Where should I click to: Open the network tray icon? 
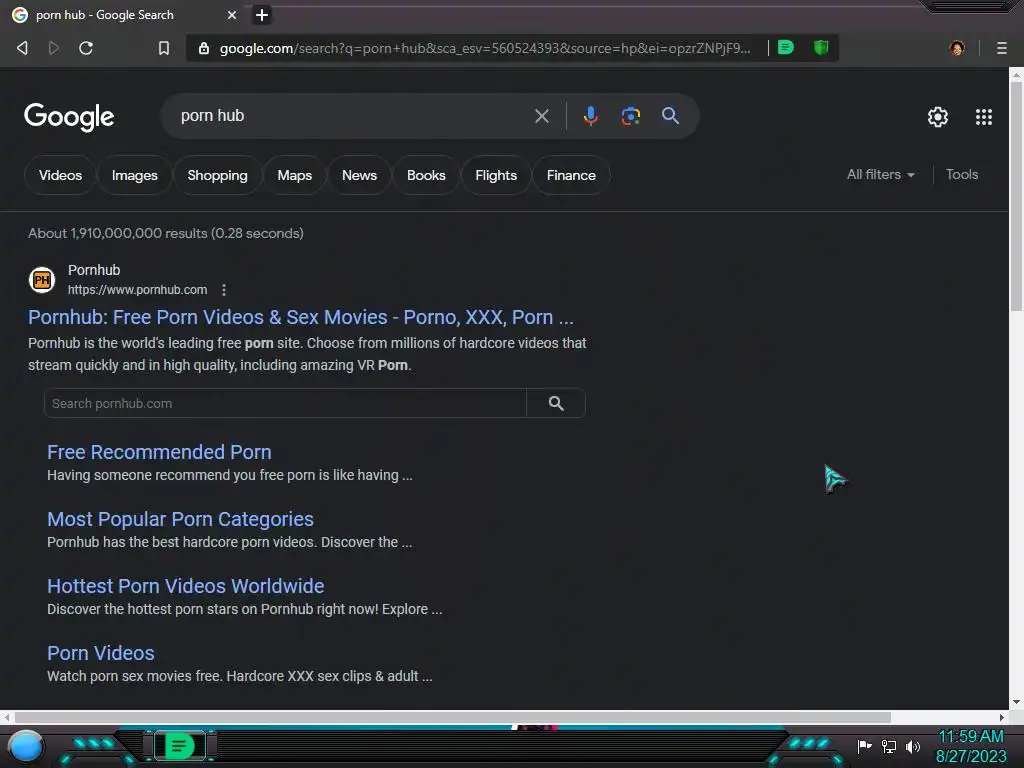point(889,746)
